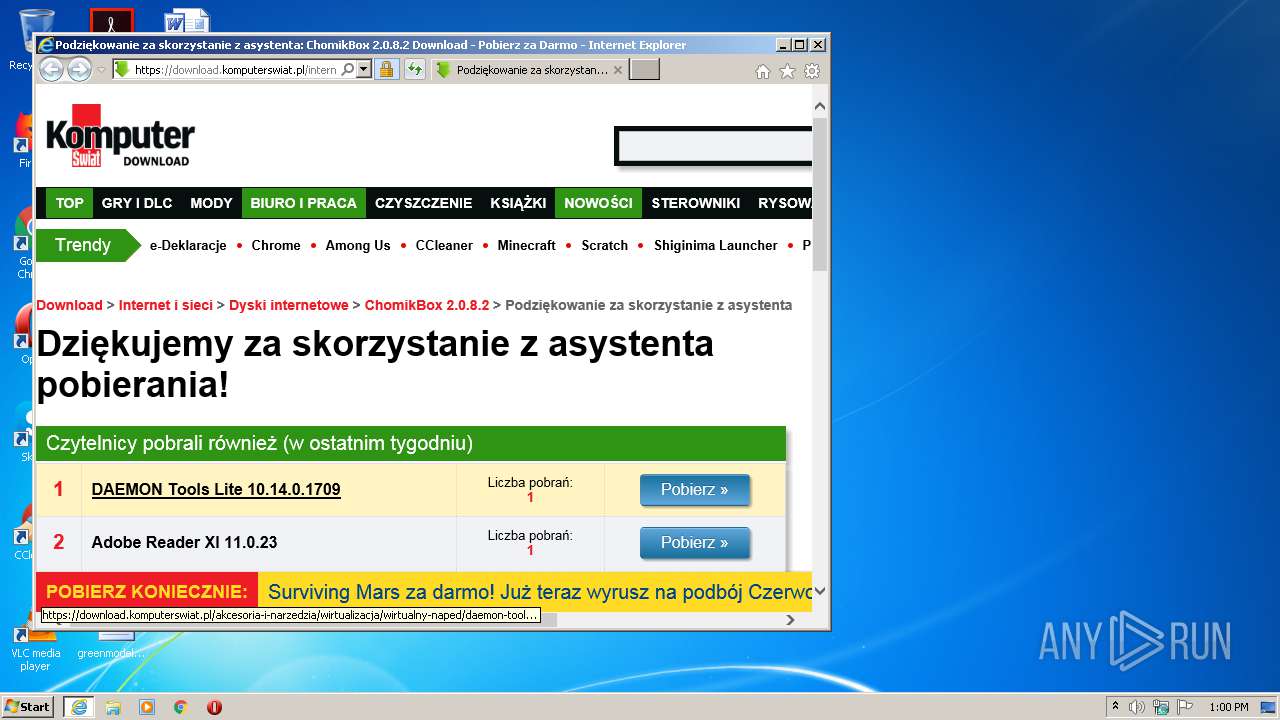Image resolution: width=1280 pixels, height=720 pixels.
Task: Click the browser Forward arrow button
Action: pyautogui.click(x=79, y=69)
